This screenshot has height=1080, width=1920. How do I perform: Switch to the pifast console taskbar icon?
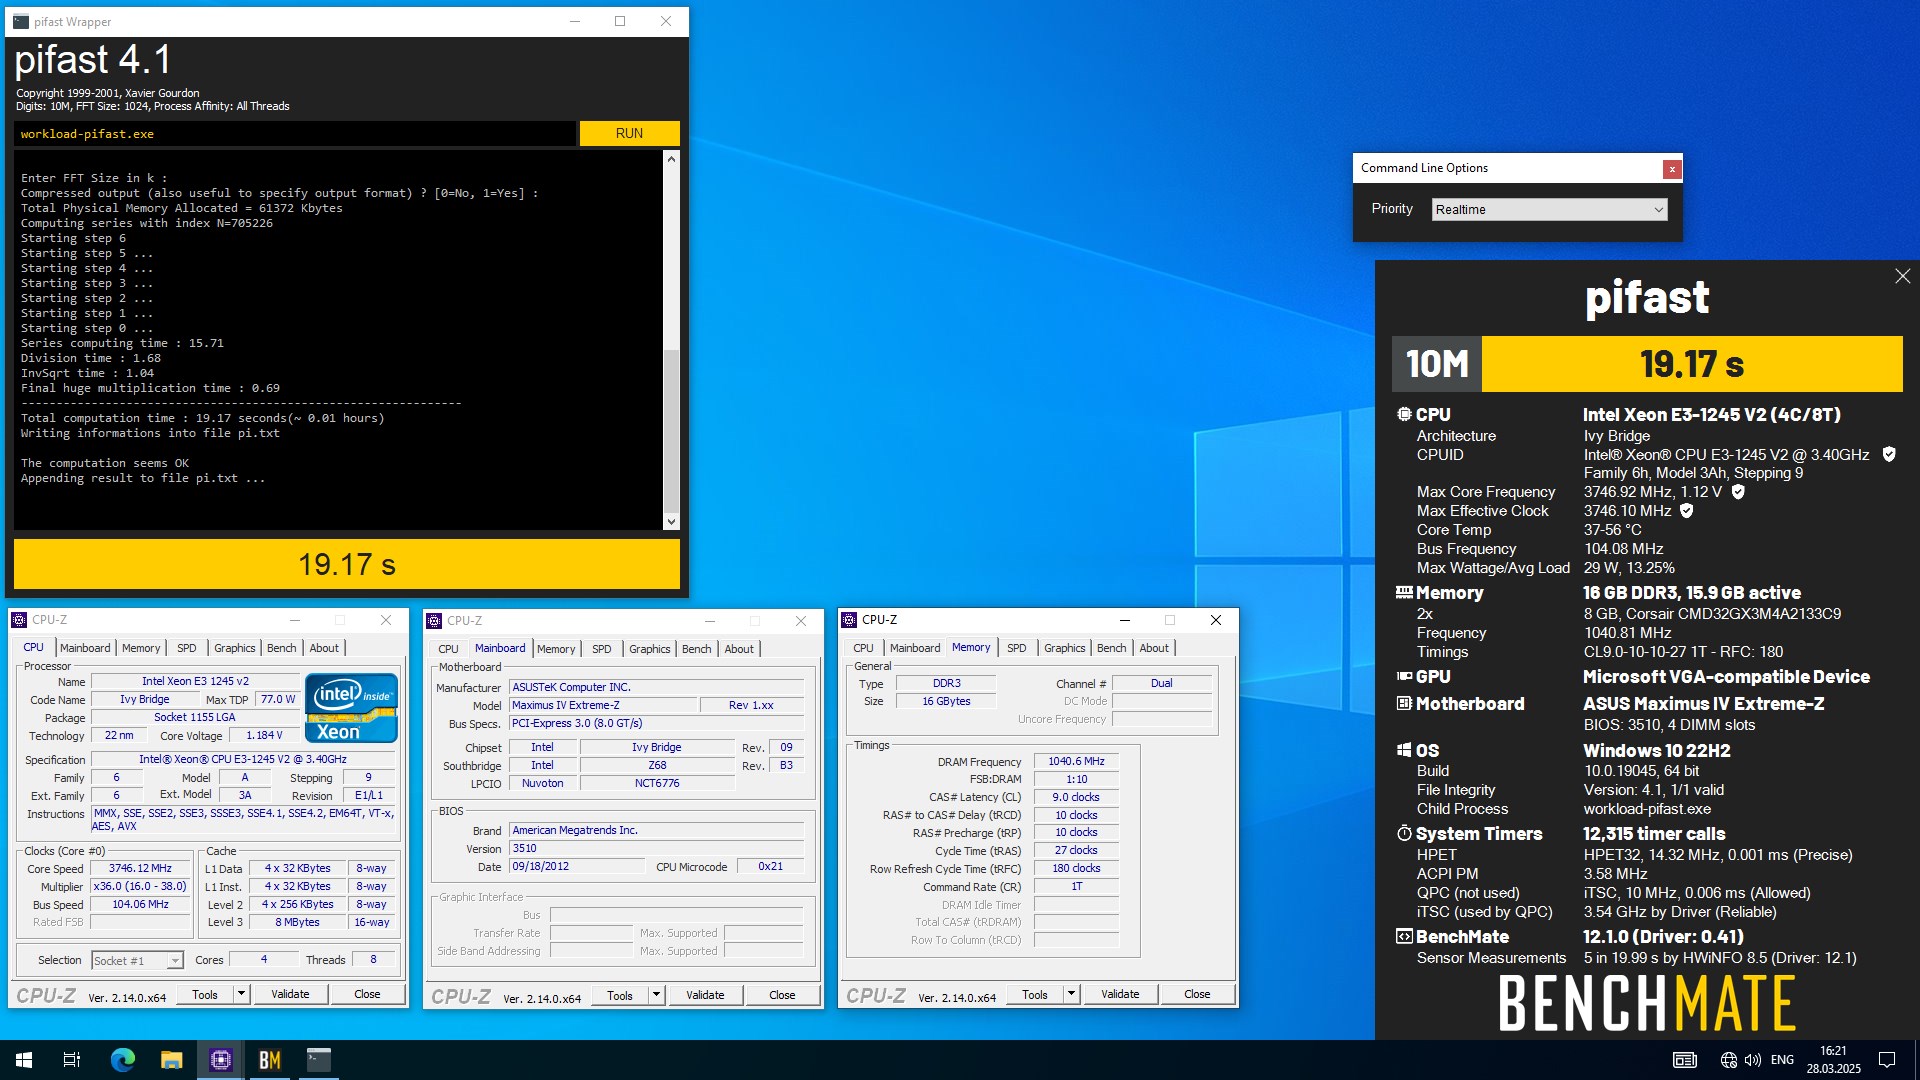point(319,1060)
